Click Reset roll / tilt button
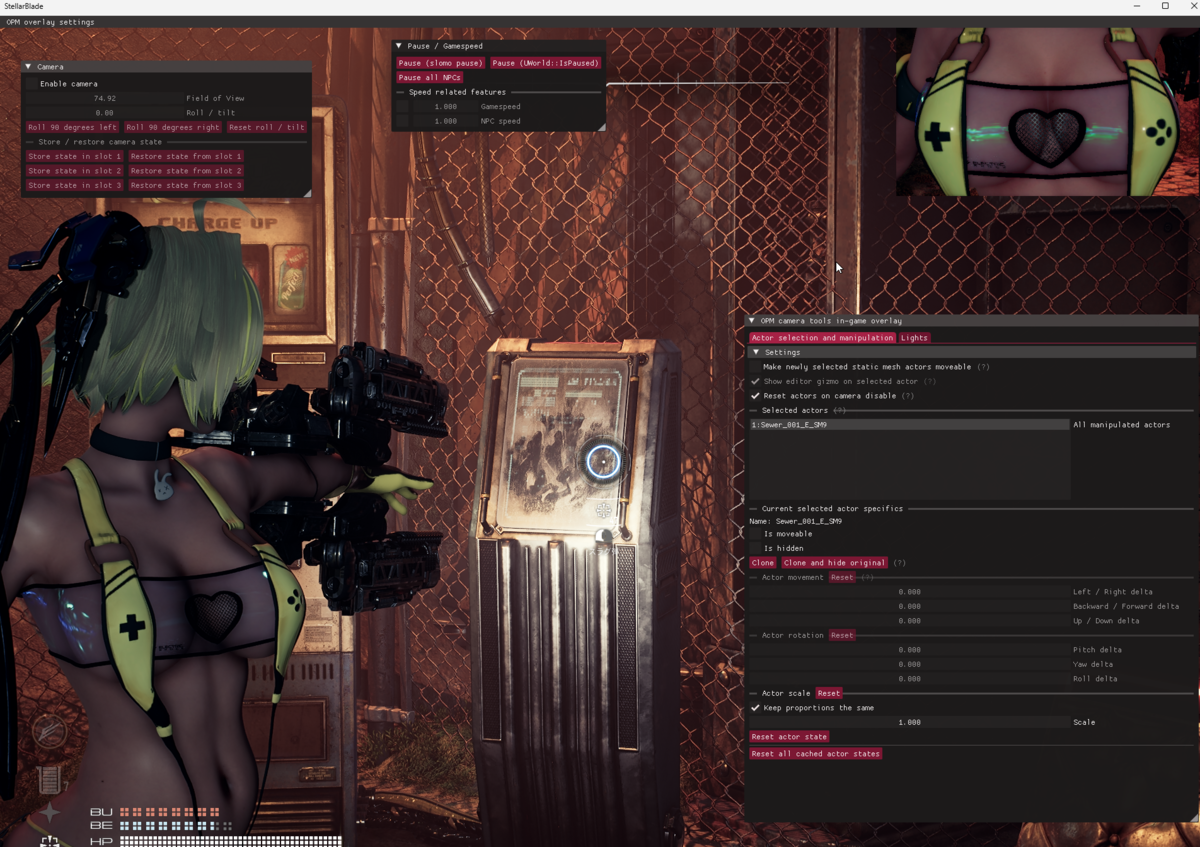The width and height of the screenshot is (1200, 847). coord(267,128)
